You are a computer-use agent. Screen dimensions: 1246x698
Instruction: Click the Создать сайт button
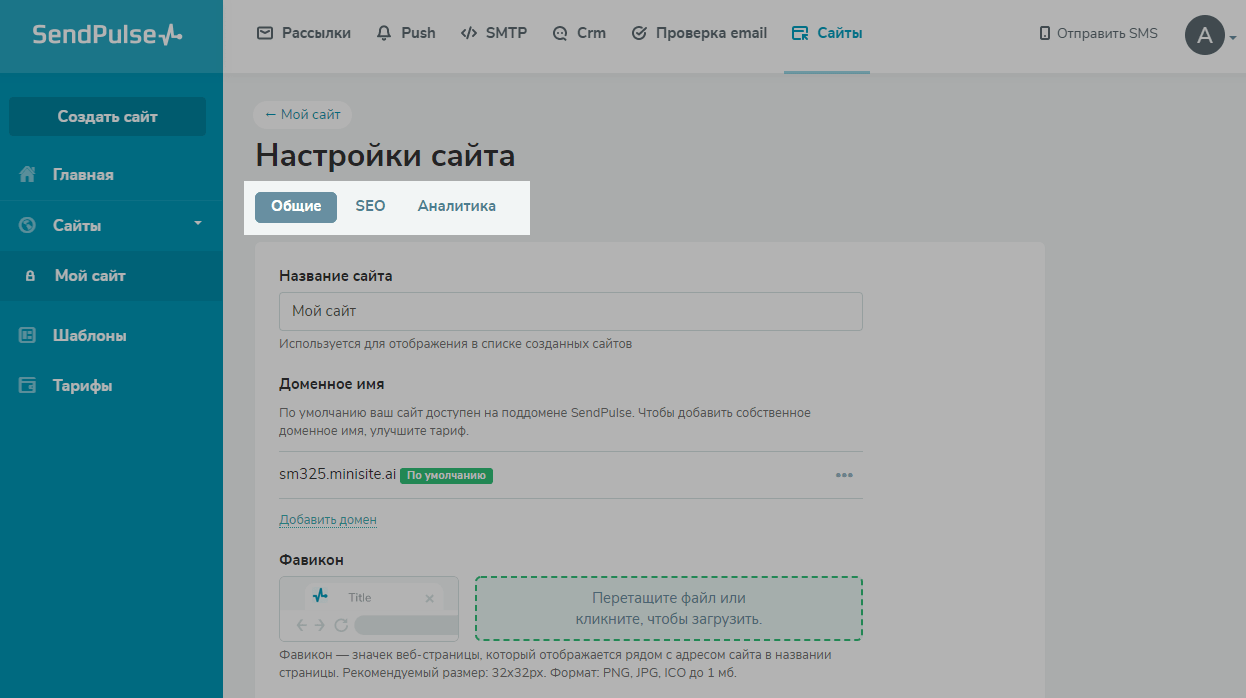click(x=107, y=116)
